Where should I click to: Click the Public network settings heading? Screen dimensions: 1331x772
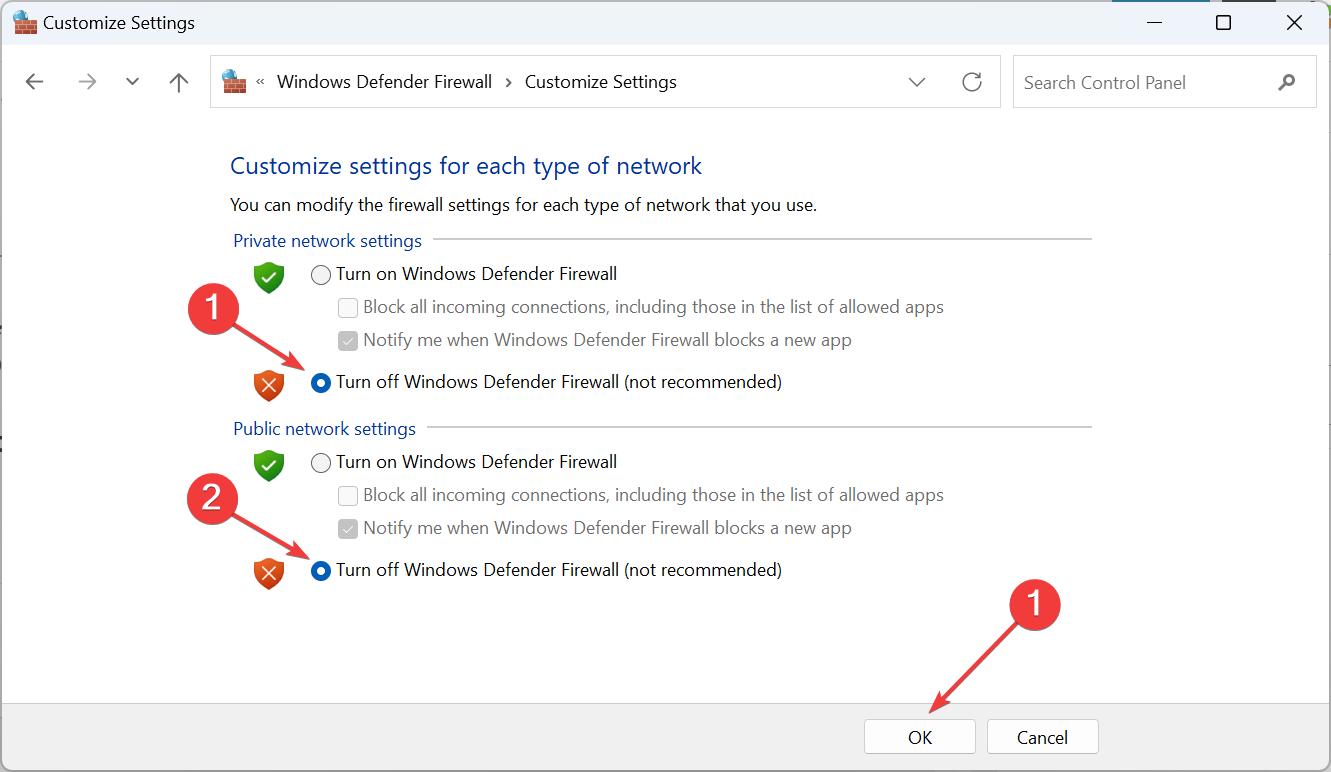coord(325,429)
